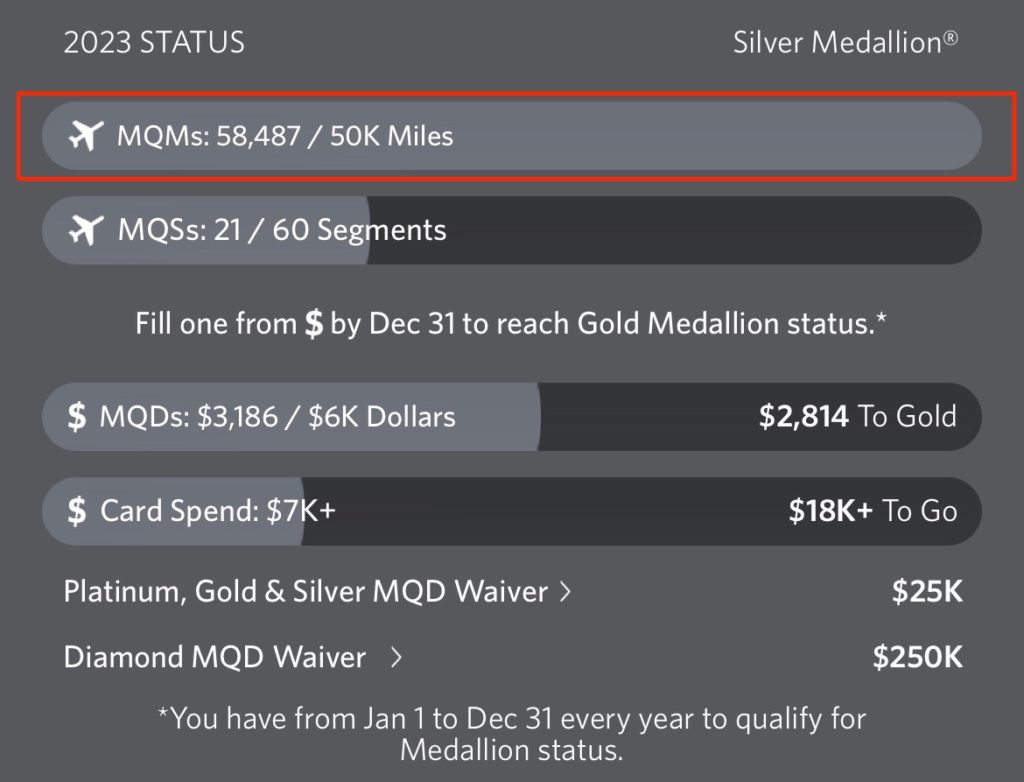Click the highlighted MQMs progress tracker
This screenshot has width=1024, height=782.
[x=512, y=135]
